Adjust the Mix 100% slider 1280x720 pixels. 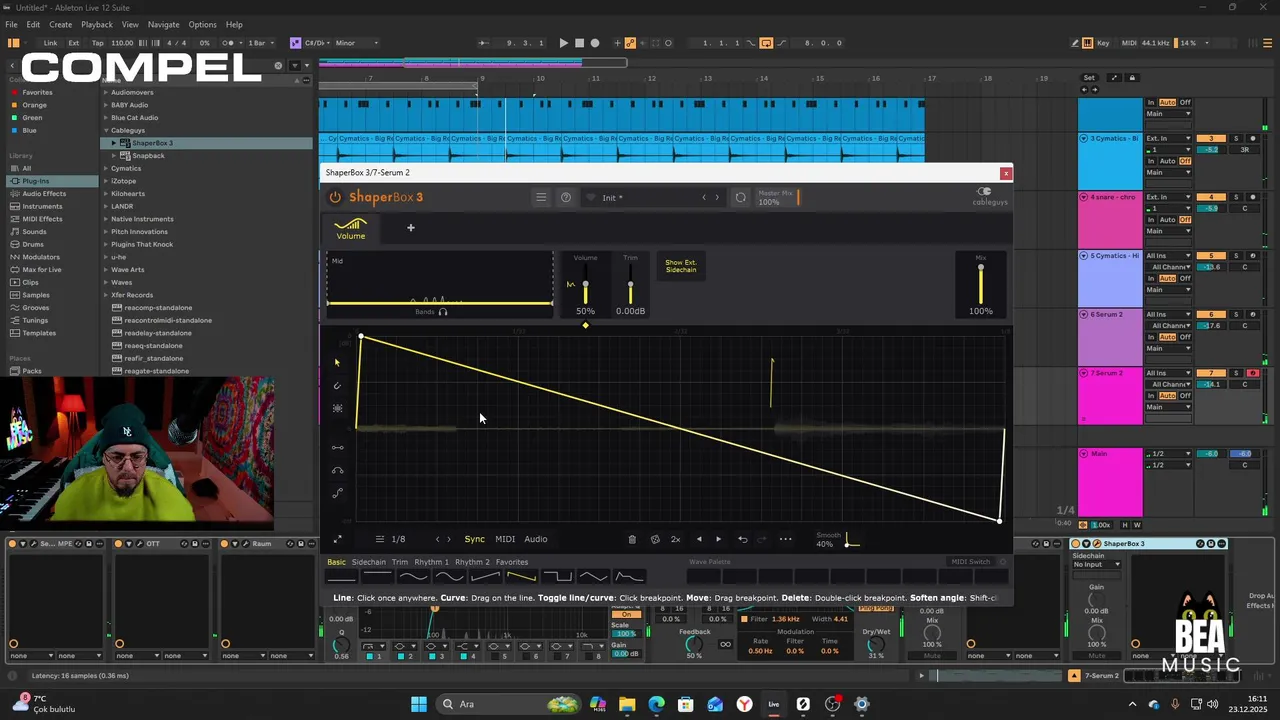pyautogui.click(x=981, y=284)
